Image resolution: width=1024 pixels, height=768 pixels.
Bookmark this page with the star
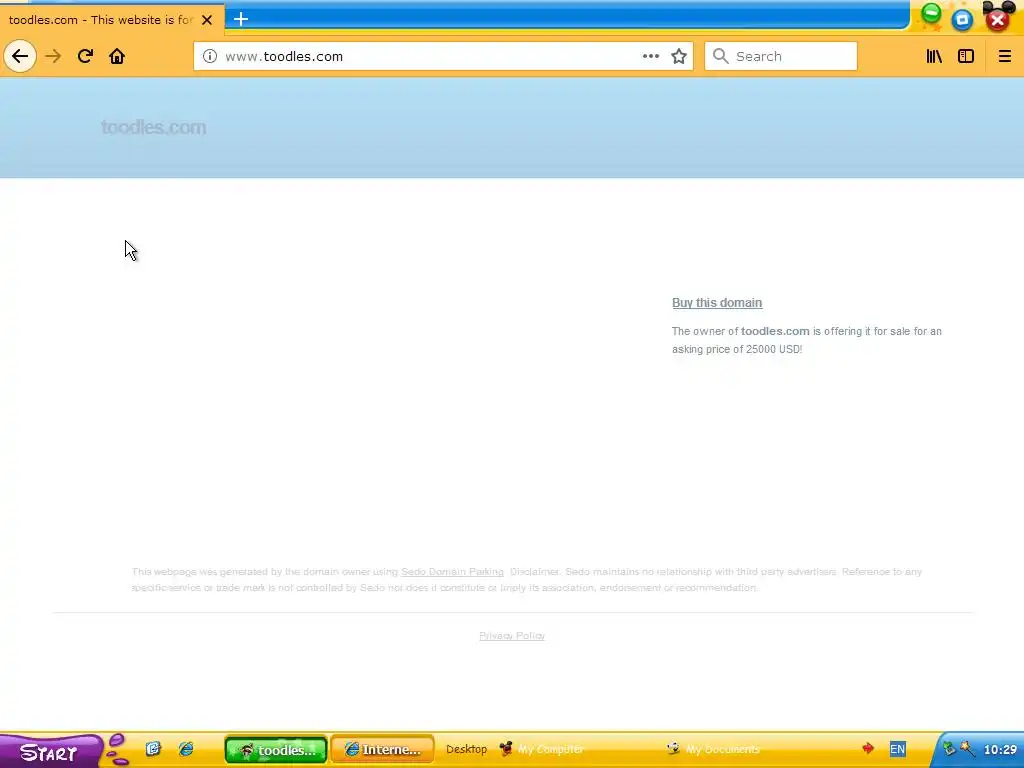tap(679, 56)
